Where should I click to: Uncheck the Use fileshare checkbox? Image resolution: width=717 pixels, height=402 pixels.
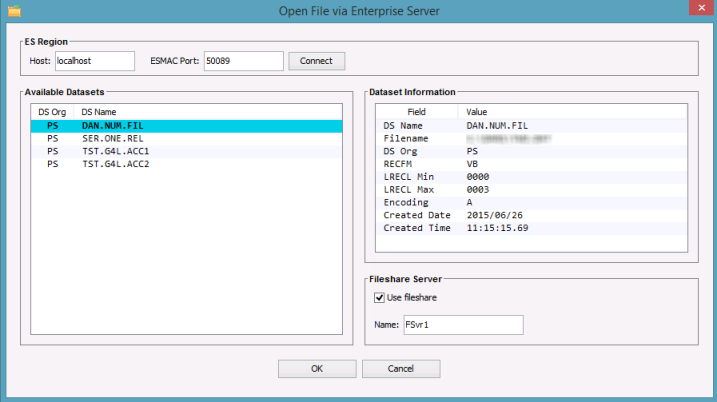pos(379,297)
